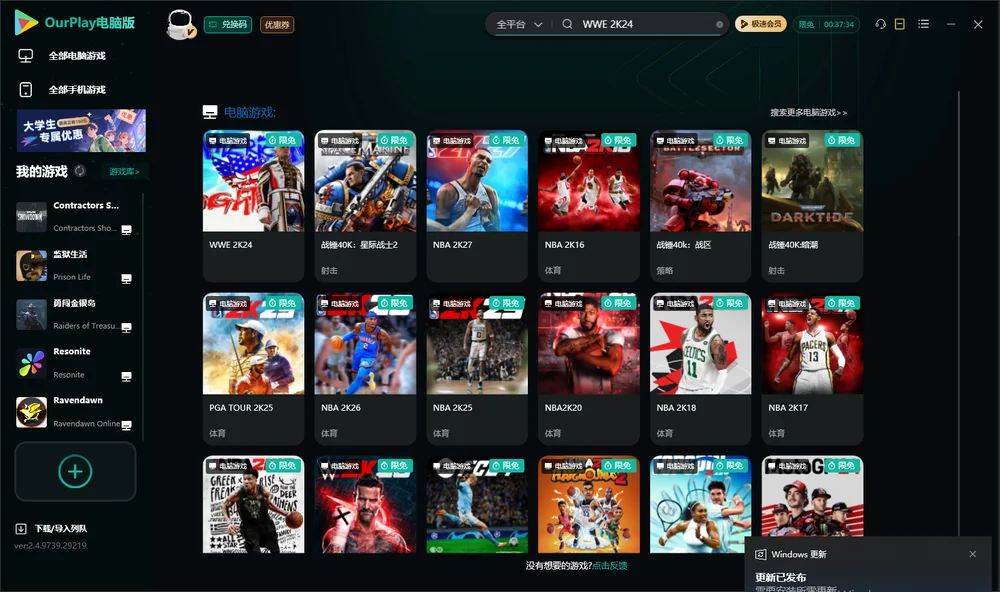Click the Windows 更新 notification icon
The image size is (1000, 592).
click(x=760, y=555)
